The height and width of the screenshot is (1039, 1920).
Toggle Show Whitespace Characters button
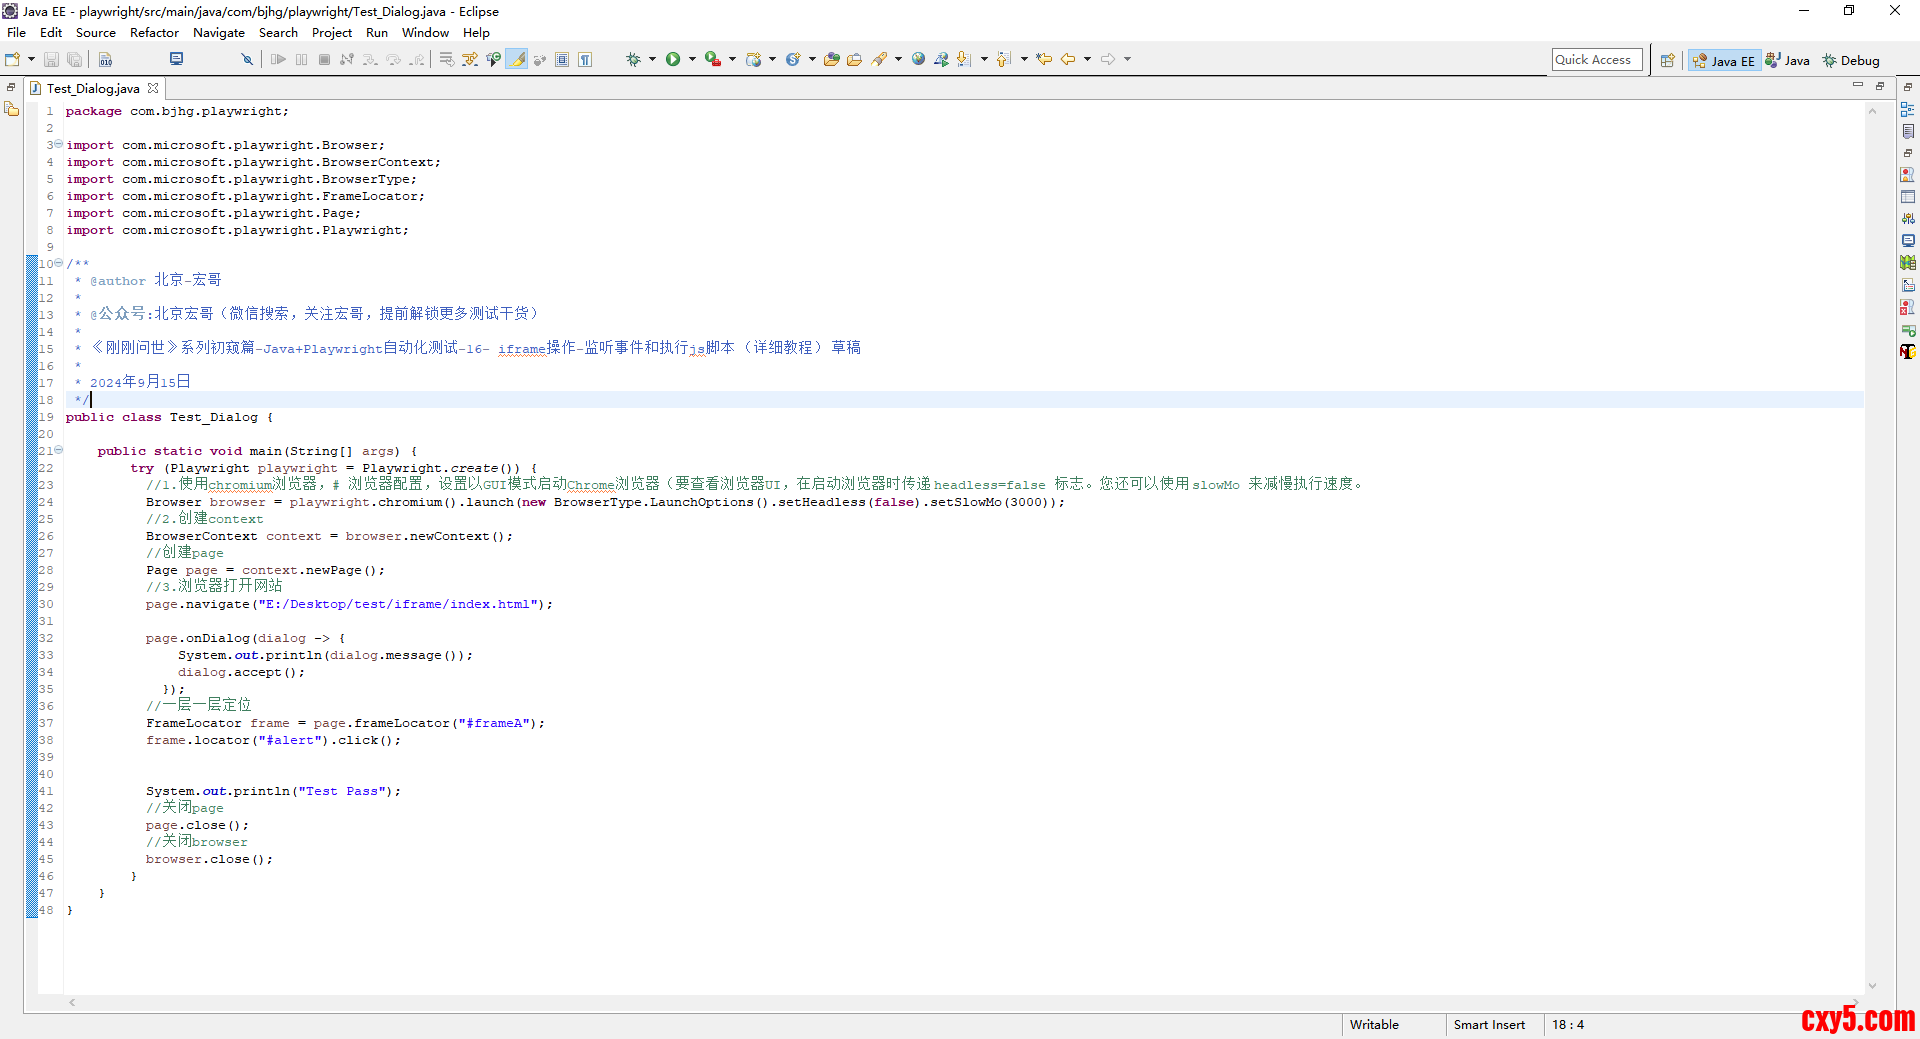pos(585,60)
